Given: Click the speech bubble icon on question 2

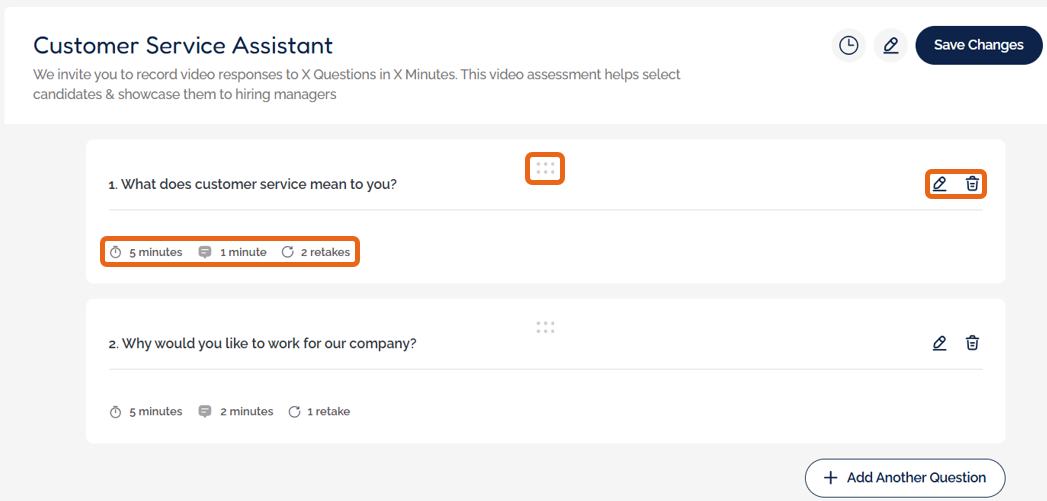Looking at the screenshot, I should pos(205,412).
